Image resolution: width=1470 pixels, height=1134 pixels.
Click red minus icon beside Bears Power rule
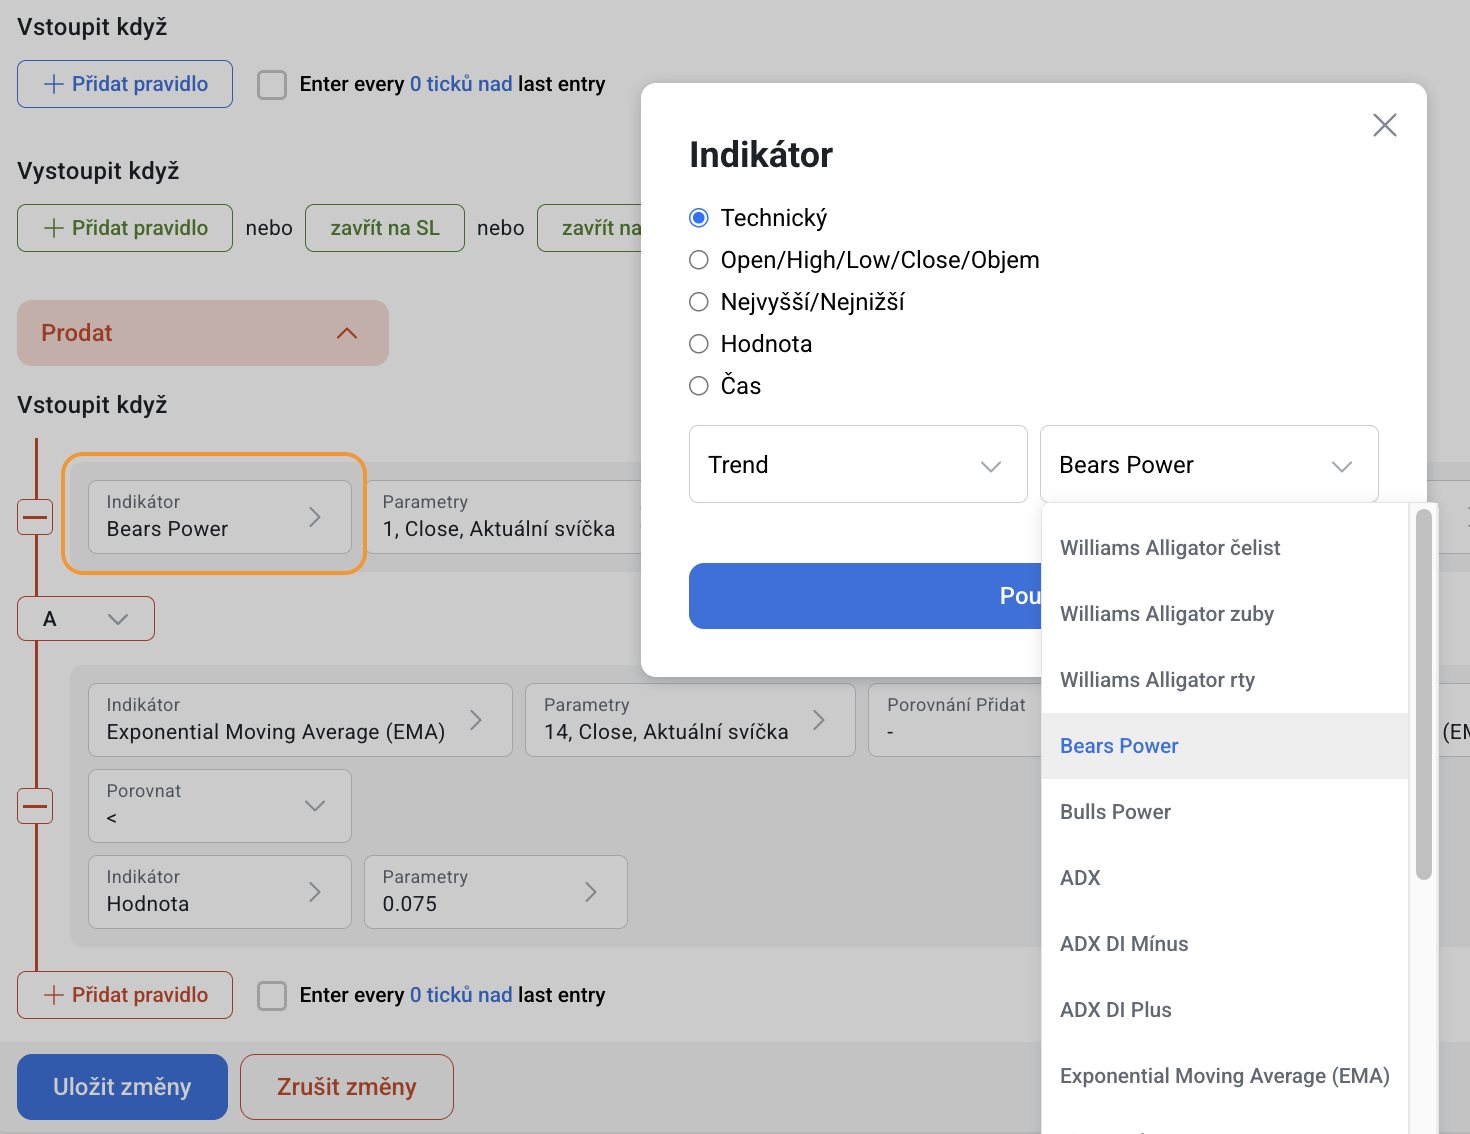(x=35, y=517)
